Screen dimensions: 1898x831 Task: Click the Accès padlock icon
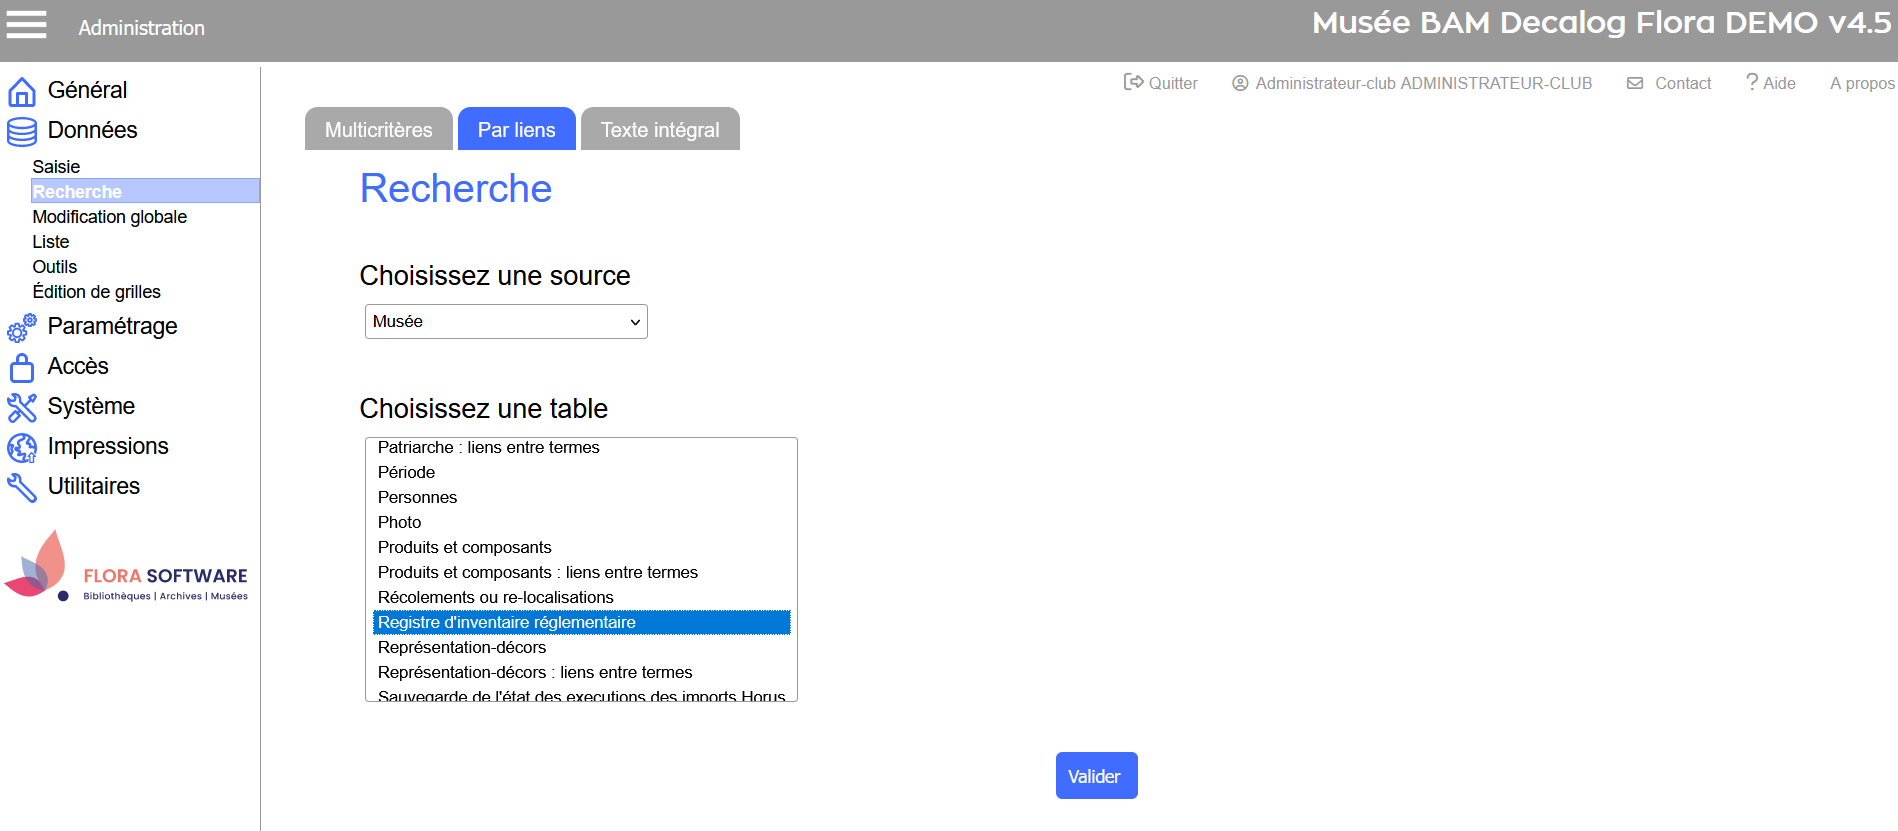[22, 367]
